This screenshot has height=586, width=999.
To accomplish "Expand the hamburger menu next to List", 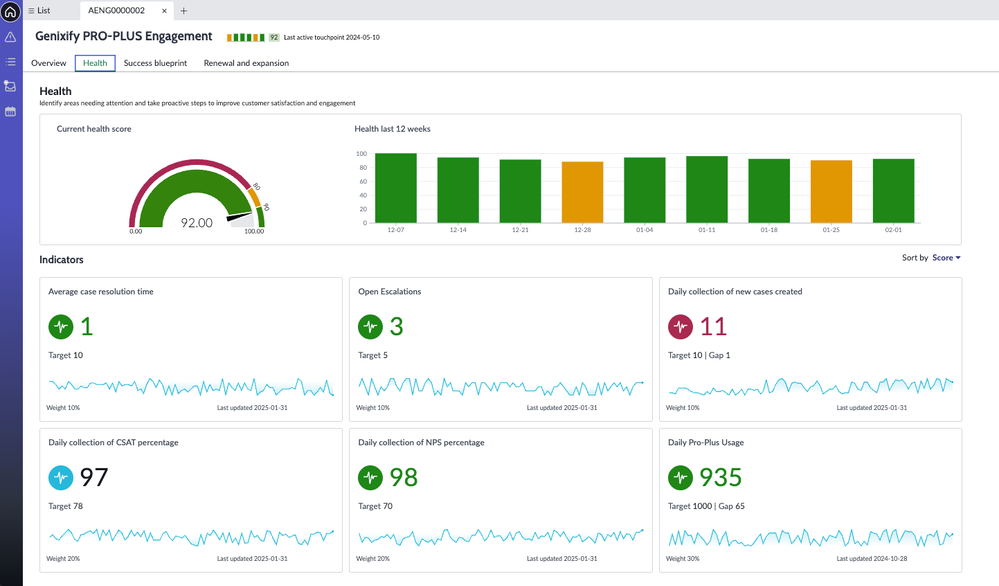I will [31, 10].
